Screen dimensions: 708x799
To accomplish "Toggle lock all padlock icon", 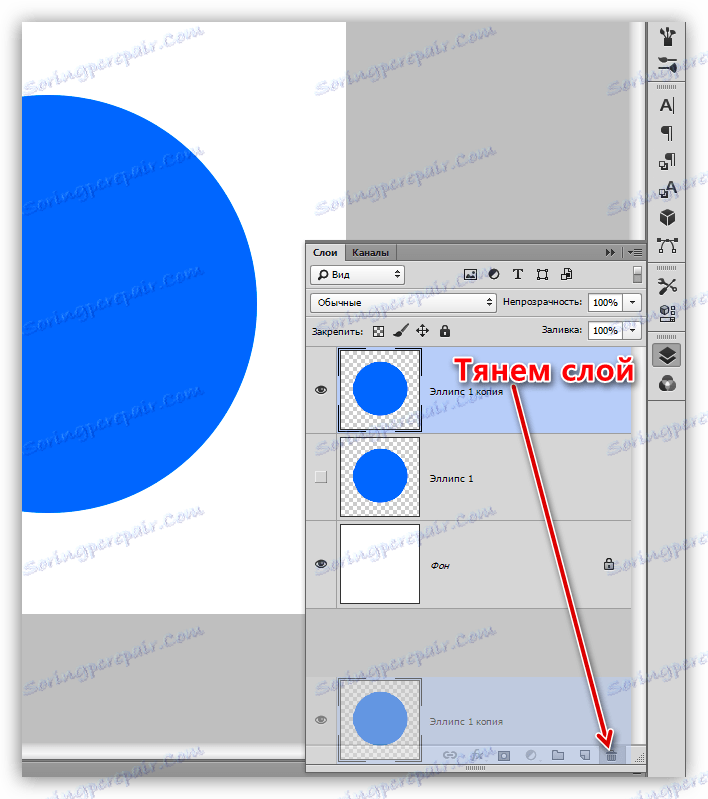I will pos(445,331).
